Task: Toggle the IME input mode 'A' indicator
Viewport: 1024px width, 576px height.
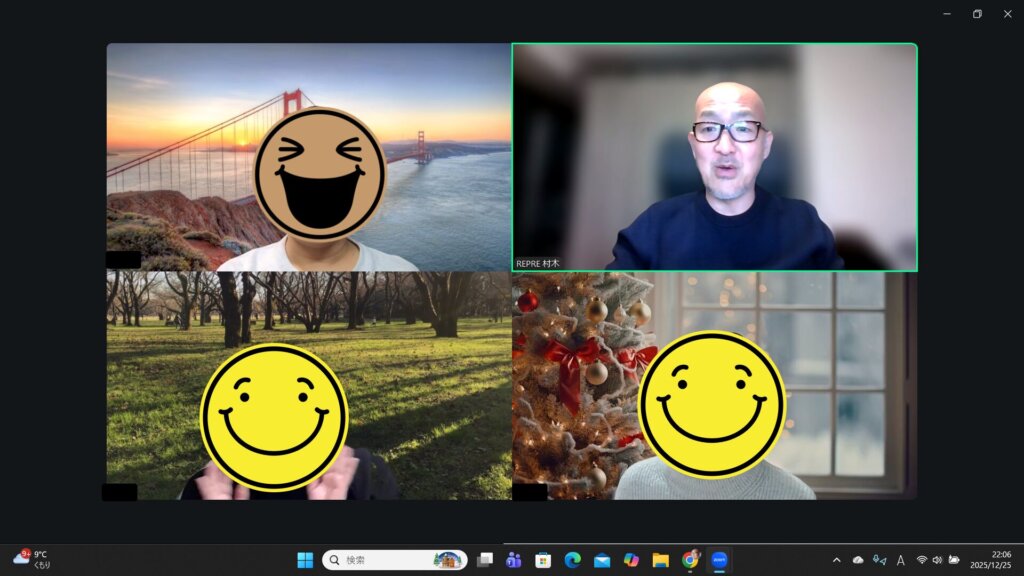Action: click(x=900, y=560)
